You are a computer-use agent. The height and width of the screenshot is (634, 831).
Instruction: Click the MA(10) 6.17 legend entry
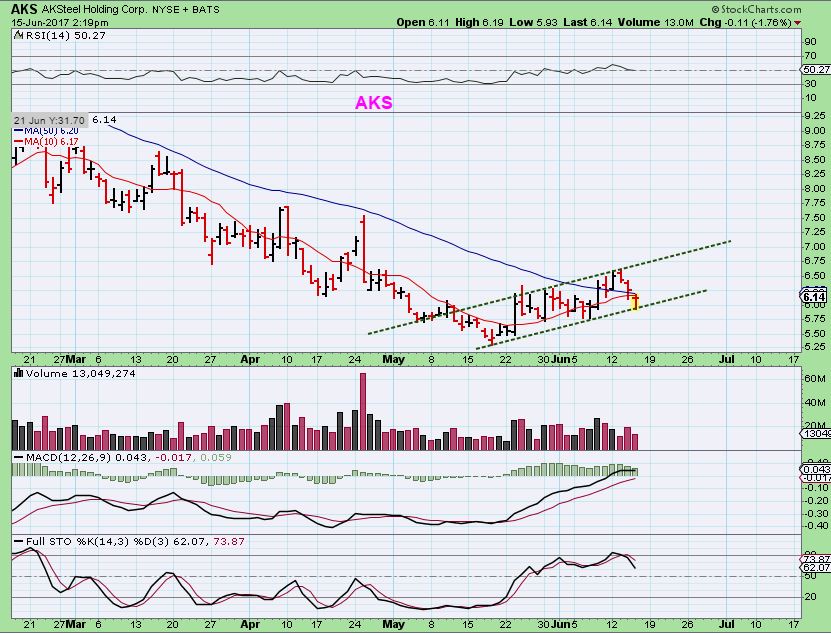coord(47,142)
